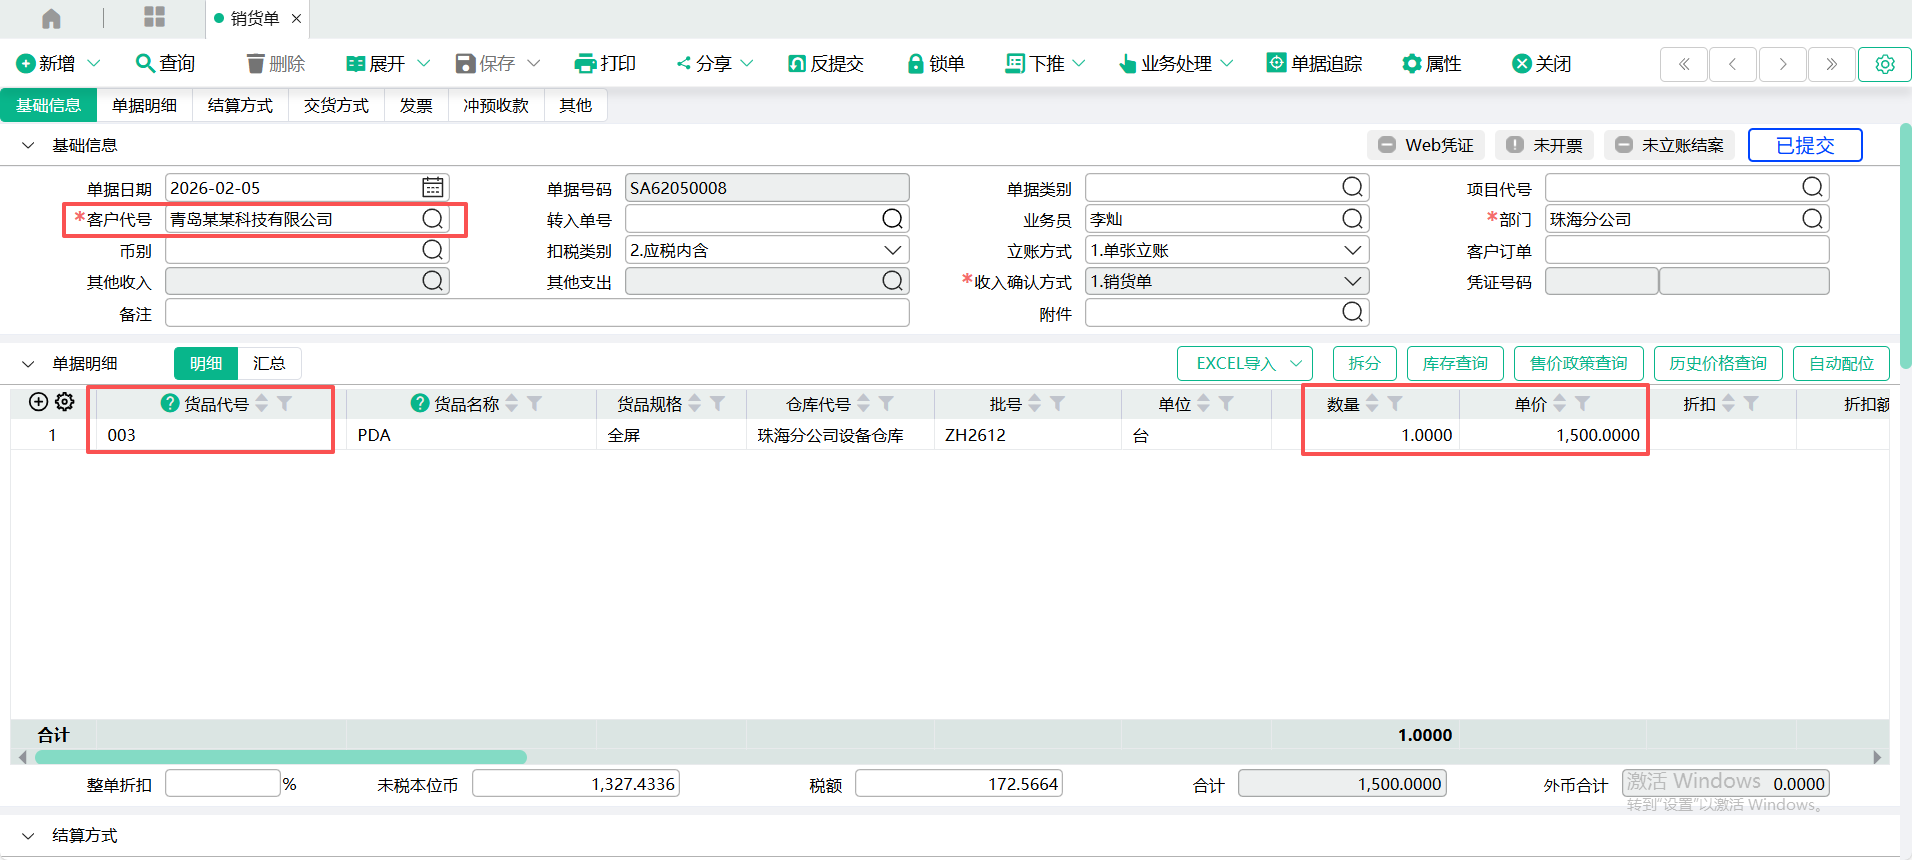Click the 打印 print icon
1912x860 pixels.
[585, 64]
